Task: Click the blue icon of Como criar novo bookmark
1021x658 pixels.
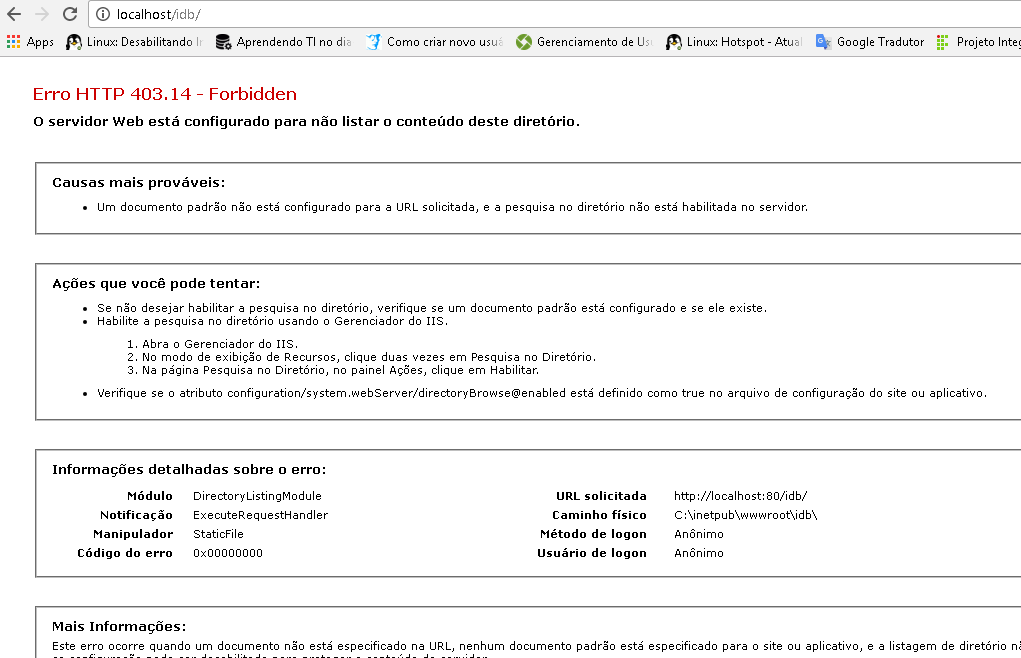Action: point(373,42)
